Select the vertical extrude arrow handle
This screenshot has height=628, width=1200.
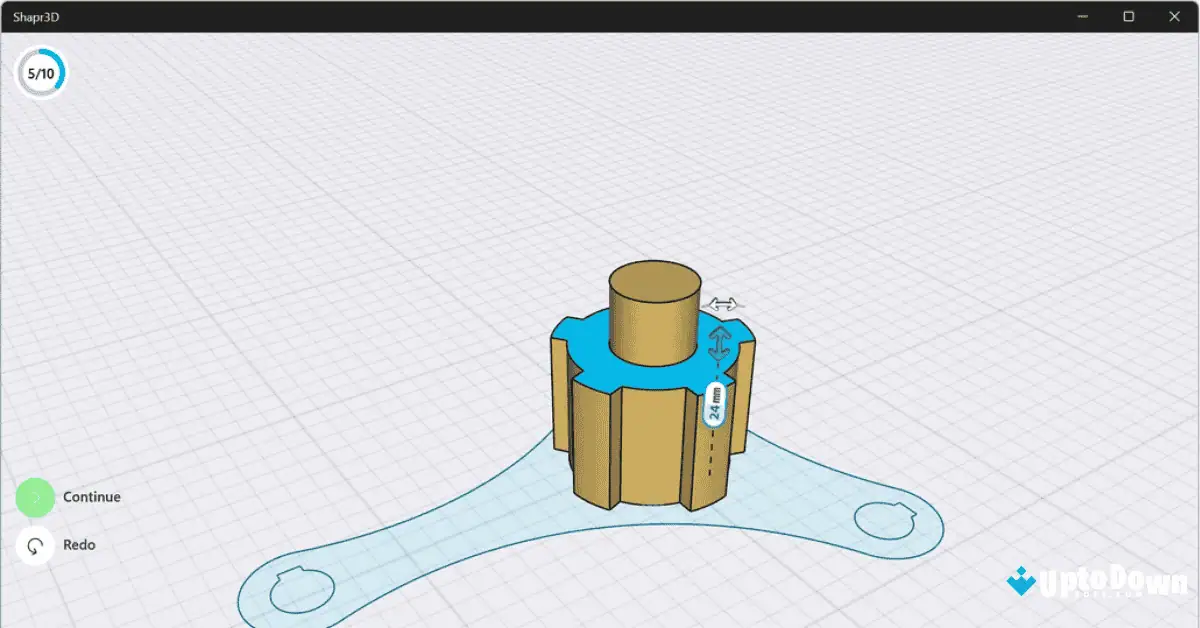point(720,344)
